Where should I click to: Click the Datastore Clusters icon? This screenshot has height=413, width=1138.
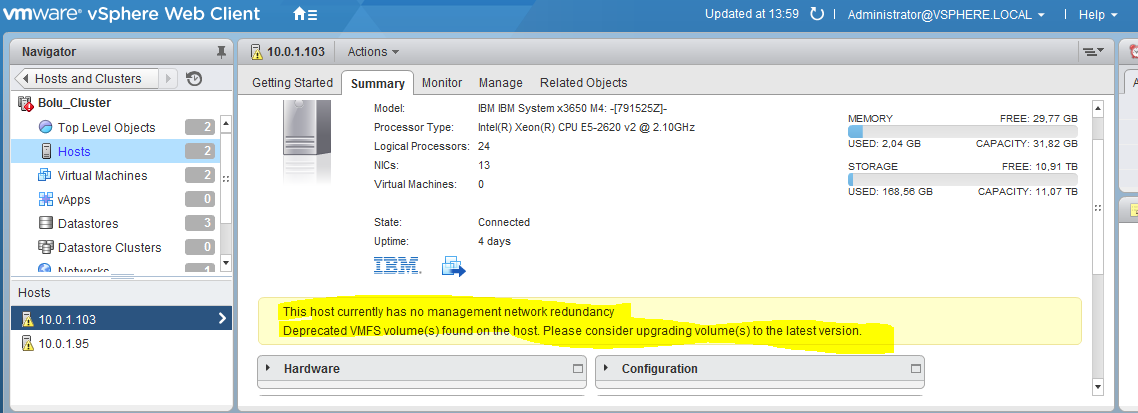[45, 247]
